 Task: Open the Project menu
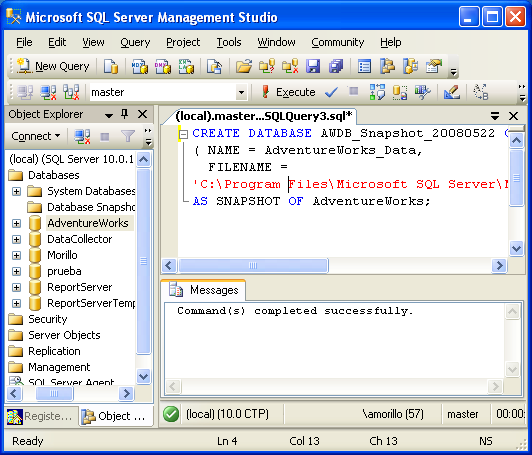pyautogui.click(x=183, y=42)
